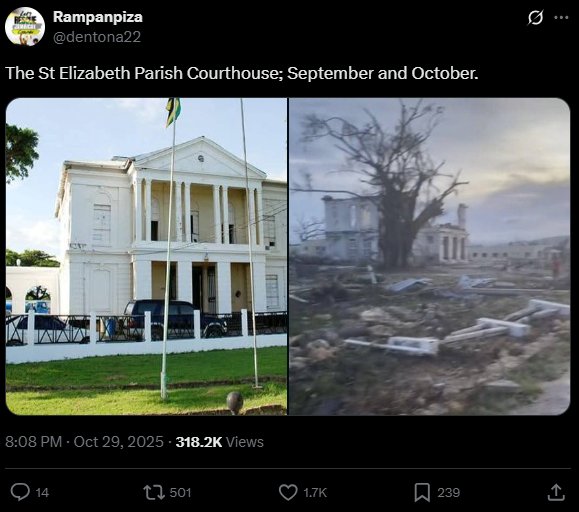Open the three-dot more options menu
Screen dimensions: 579x512
click(x=561, y=17)
